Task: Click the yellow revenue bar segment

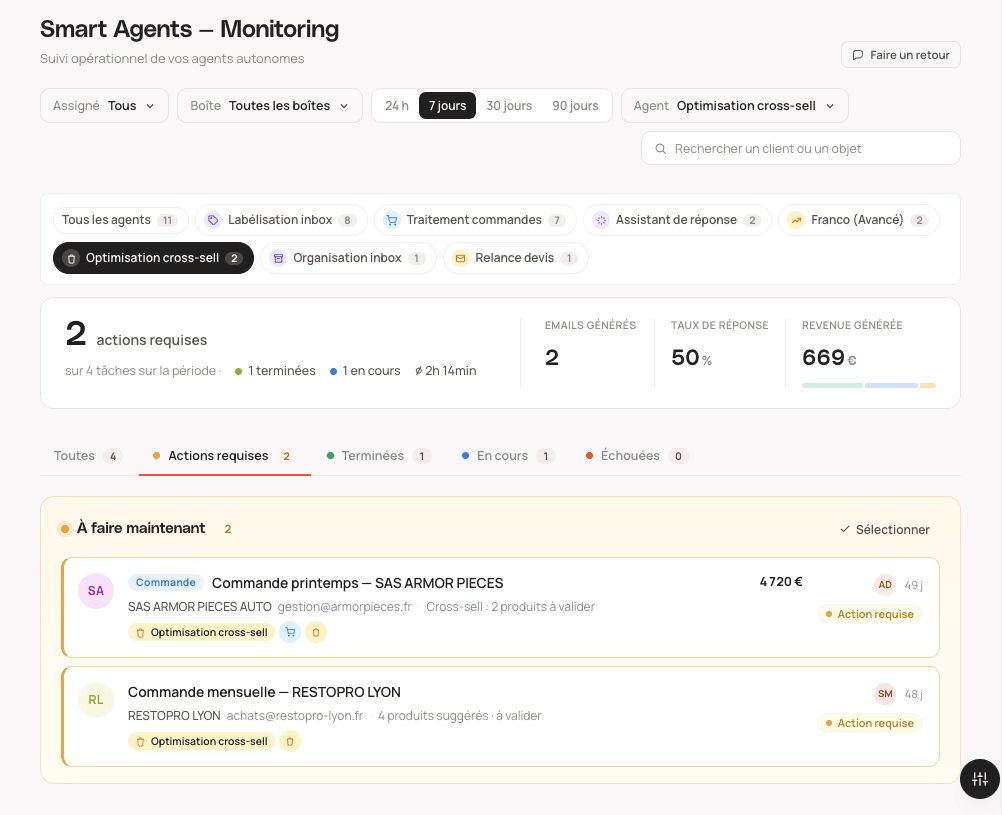Action: pos(928,385)
